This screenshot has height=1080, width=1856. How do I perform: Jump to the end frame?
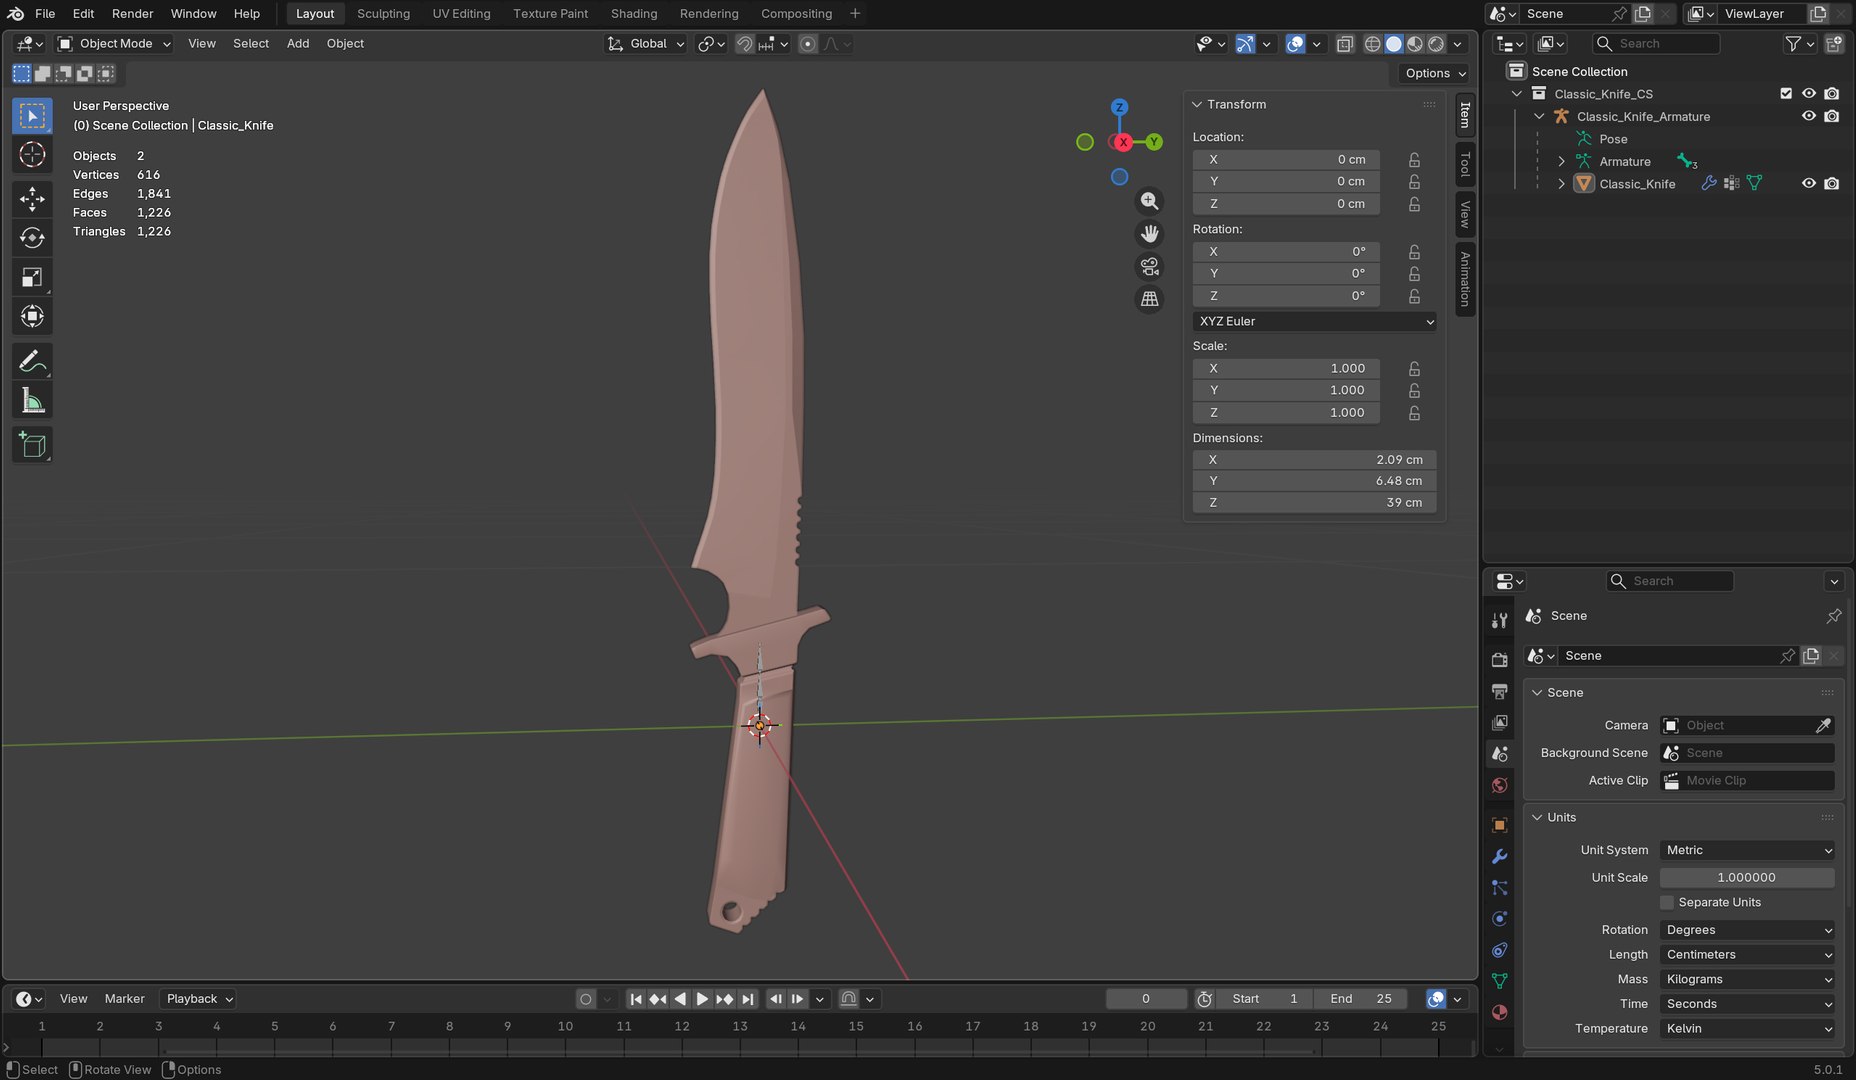(x=747, y=999)
